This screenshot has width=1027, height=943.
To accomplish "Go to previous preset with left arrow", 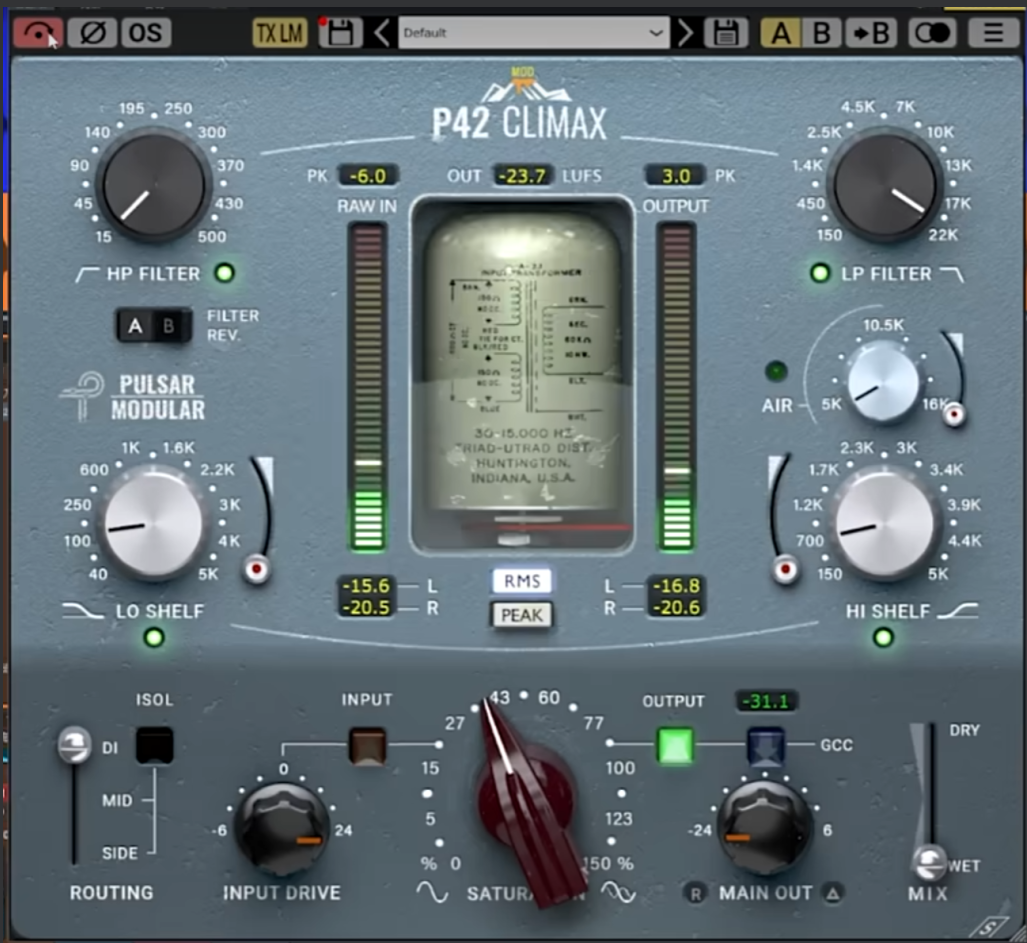I will click(382, 33).
